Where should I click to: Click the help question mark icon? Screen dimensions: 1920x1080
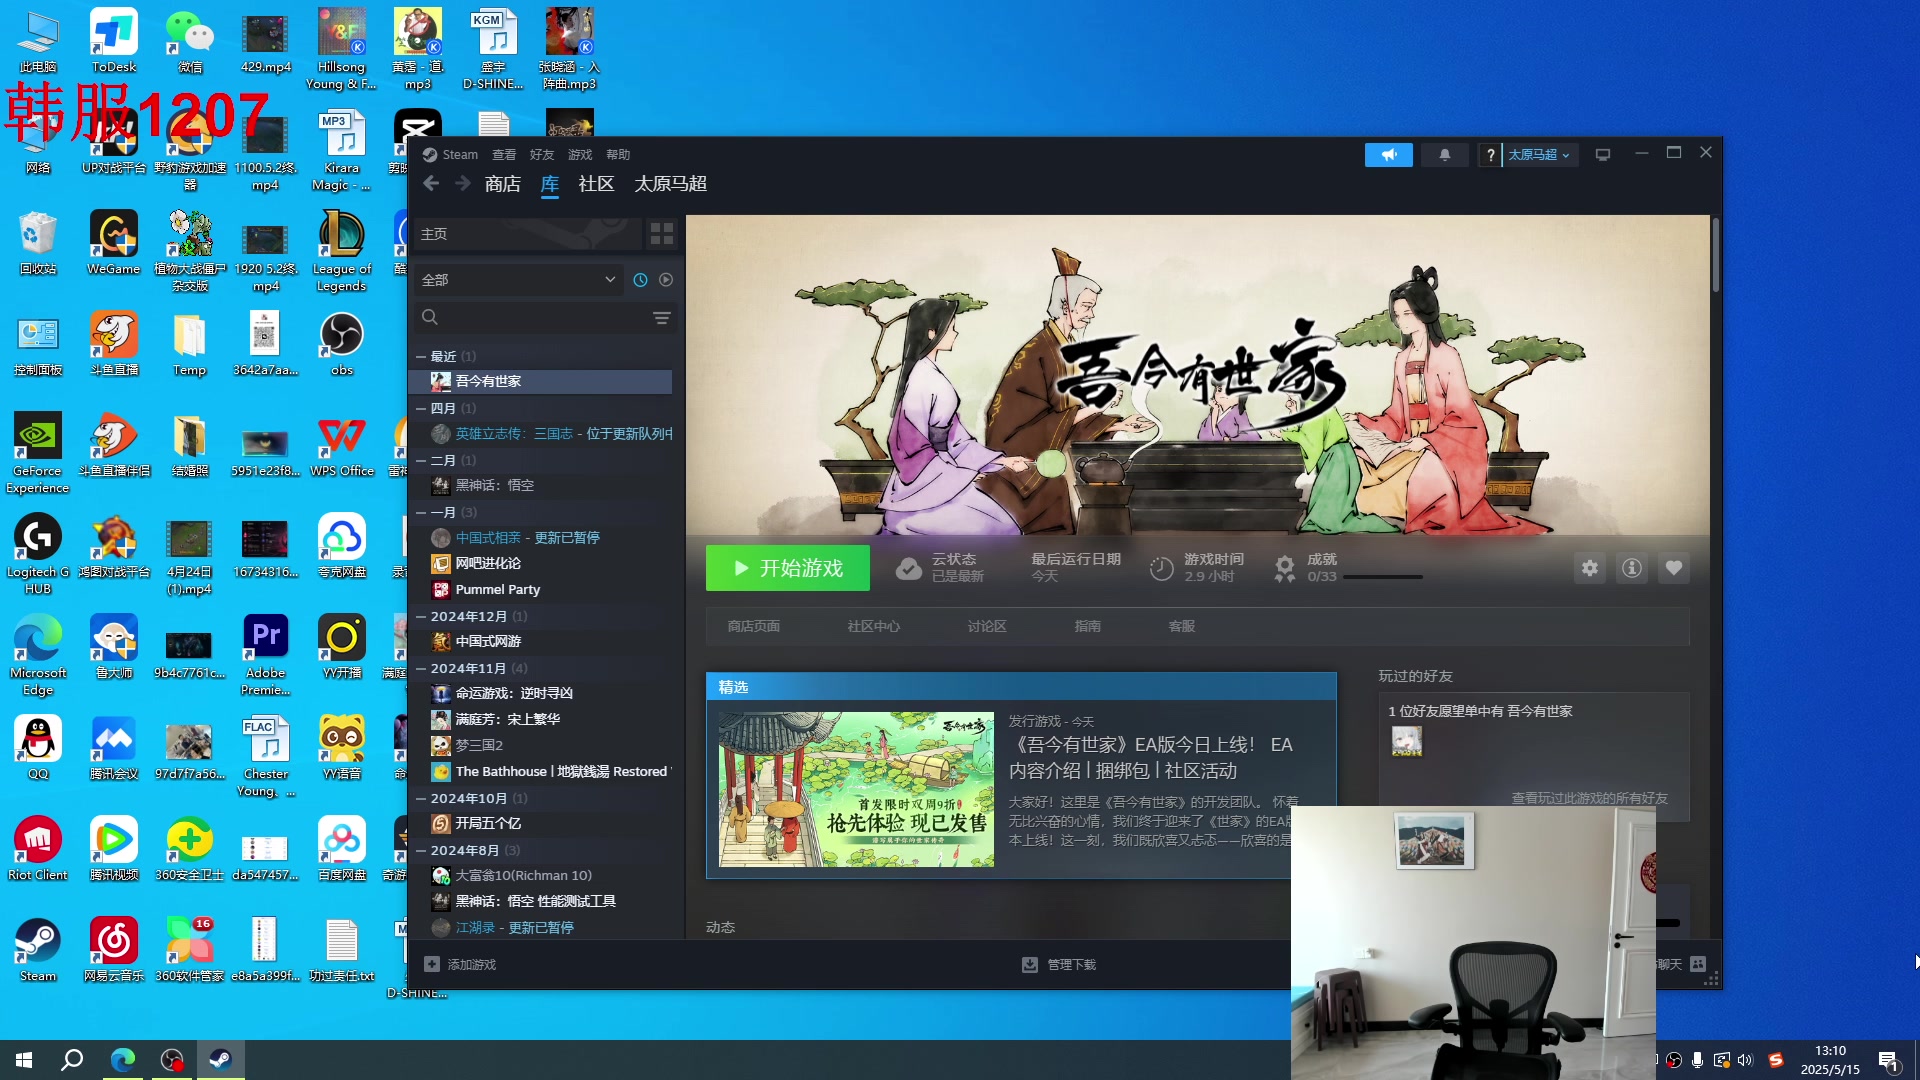click(x=1490, y=155)
